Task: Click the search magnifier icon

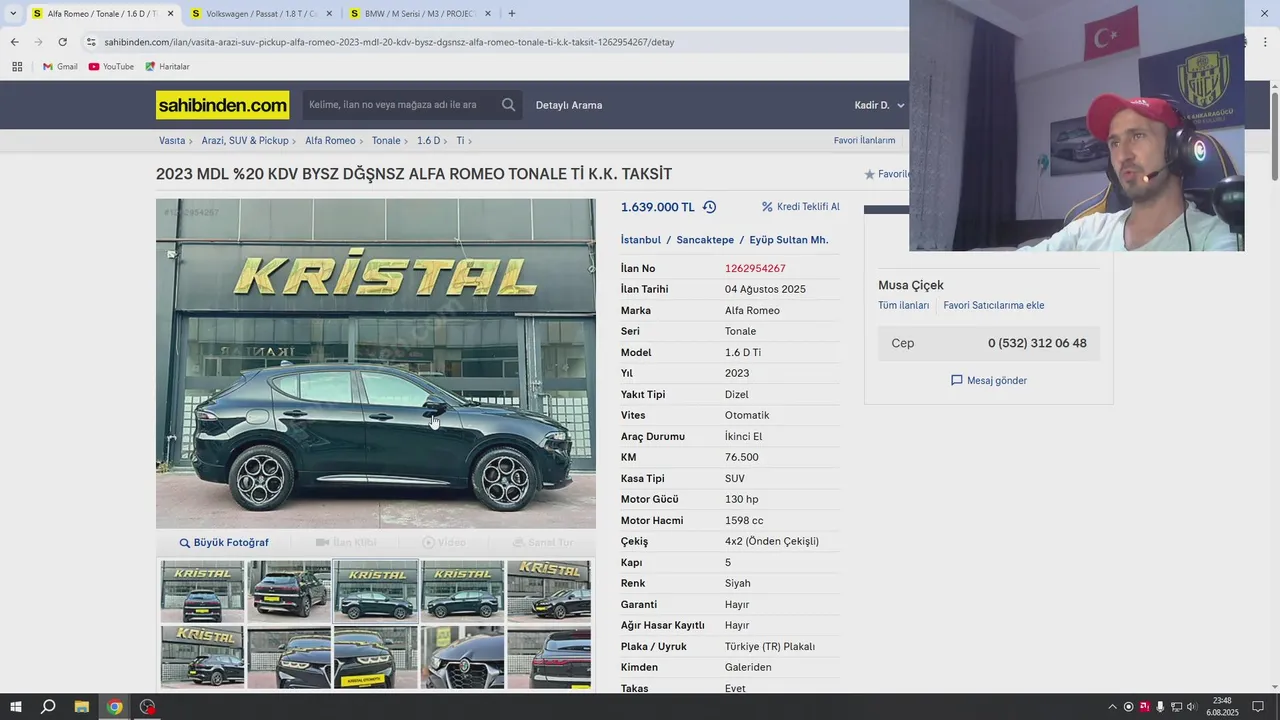Action: pyautogui.click(x=508, y=105)
